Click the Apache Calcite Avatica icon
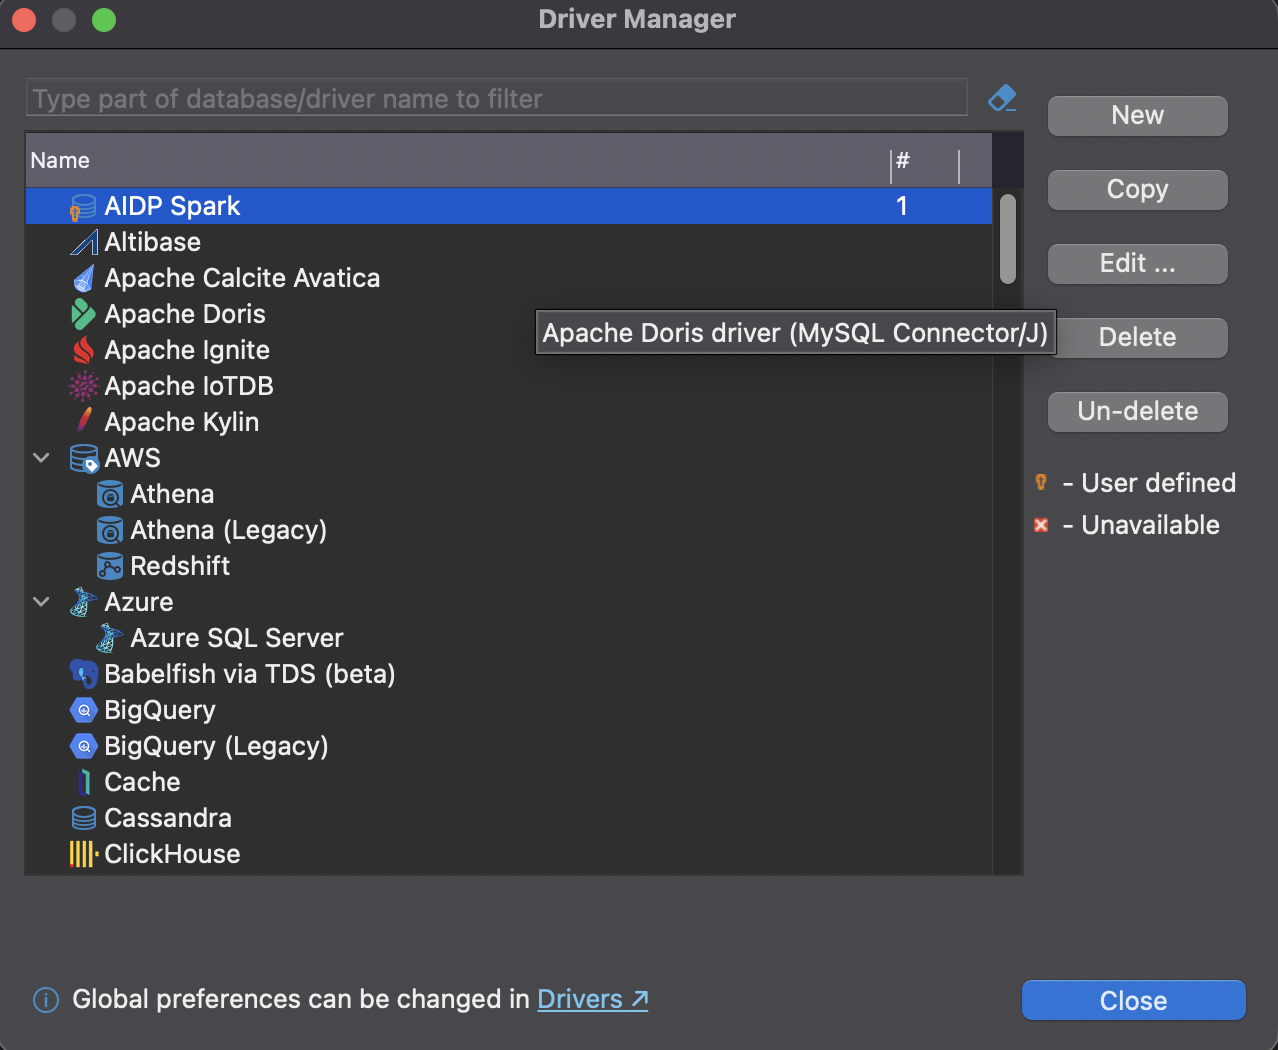The image size is (1278, 1050). (83, 279)
